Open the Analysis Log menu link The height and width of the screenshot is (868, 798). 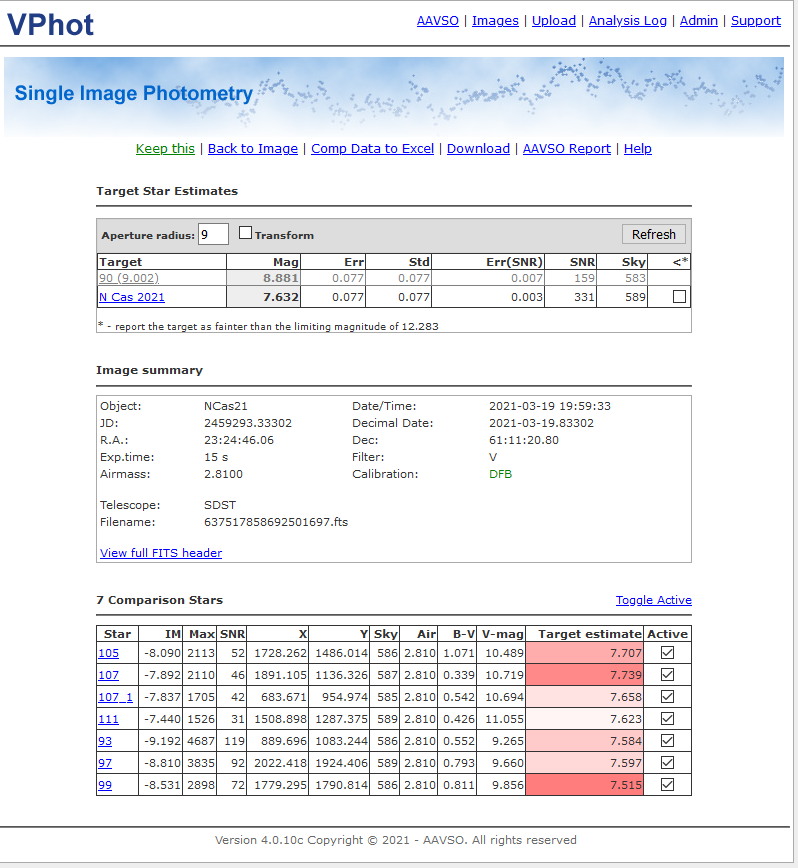tap(627, 20)
